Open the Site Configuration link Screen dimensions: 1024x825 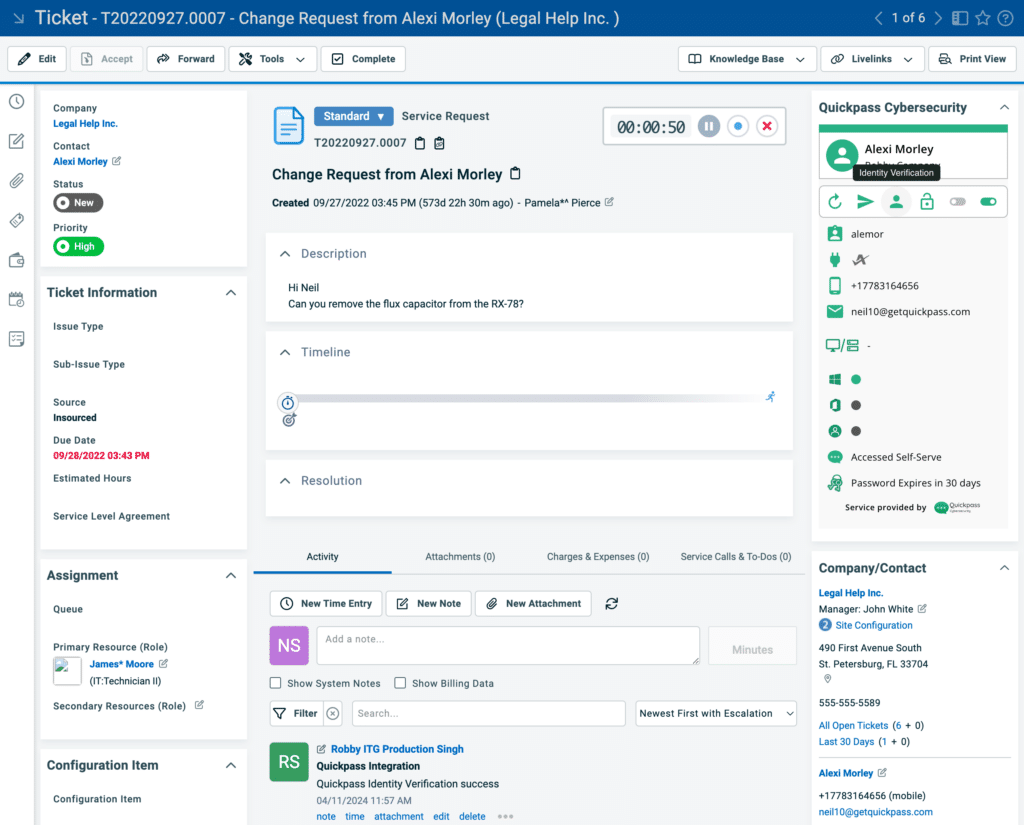point(874,625)
